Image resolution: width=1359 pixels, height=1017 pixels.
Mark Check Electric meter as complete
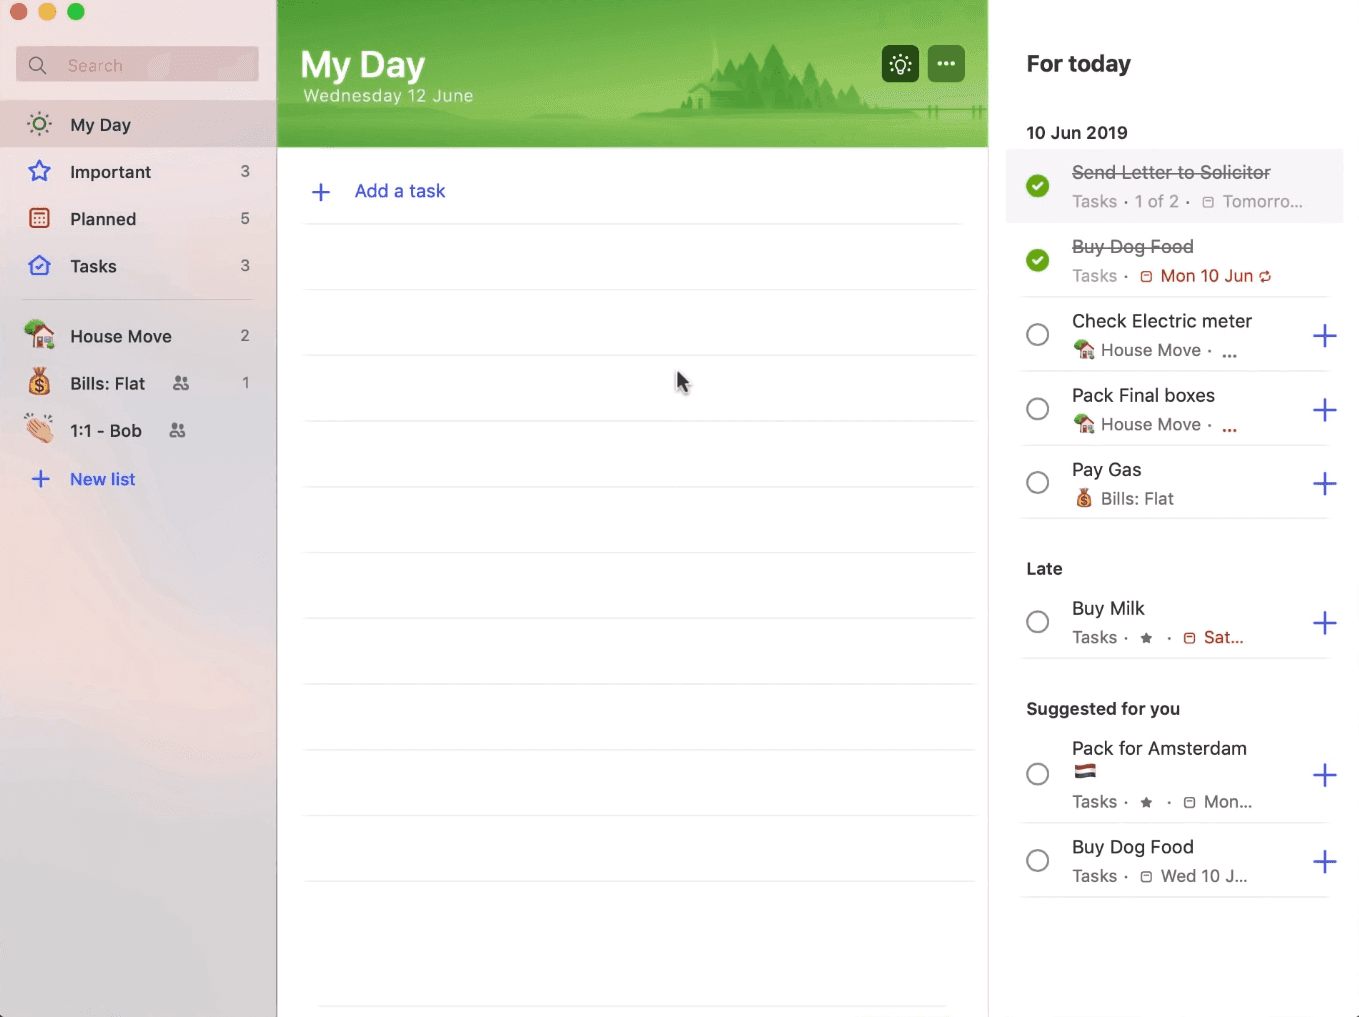pyautogui.click(x=1038, y=335)
